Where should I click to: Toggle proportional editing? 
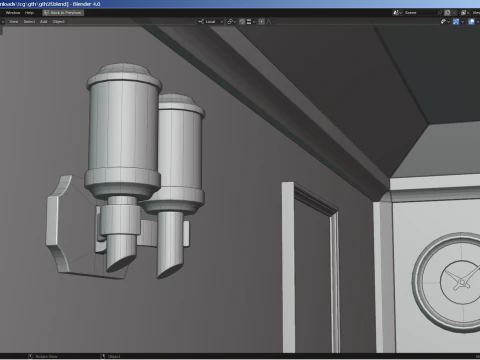262,22
